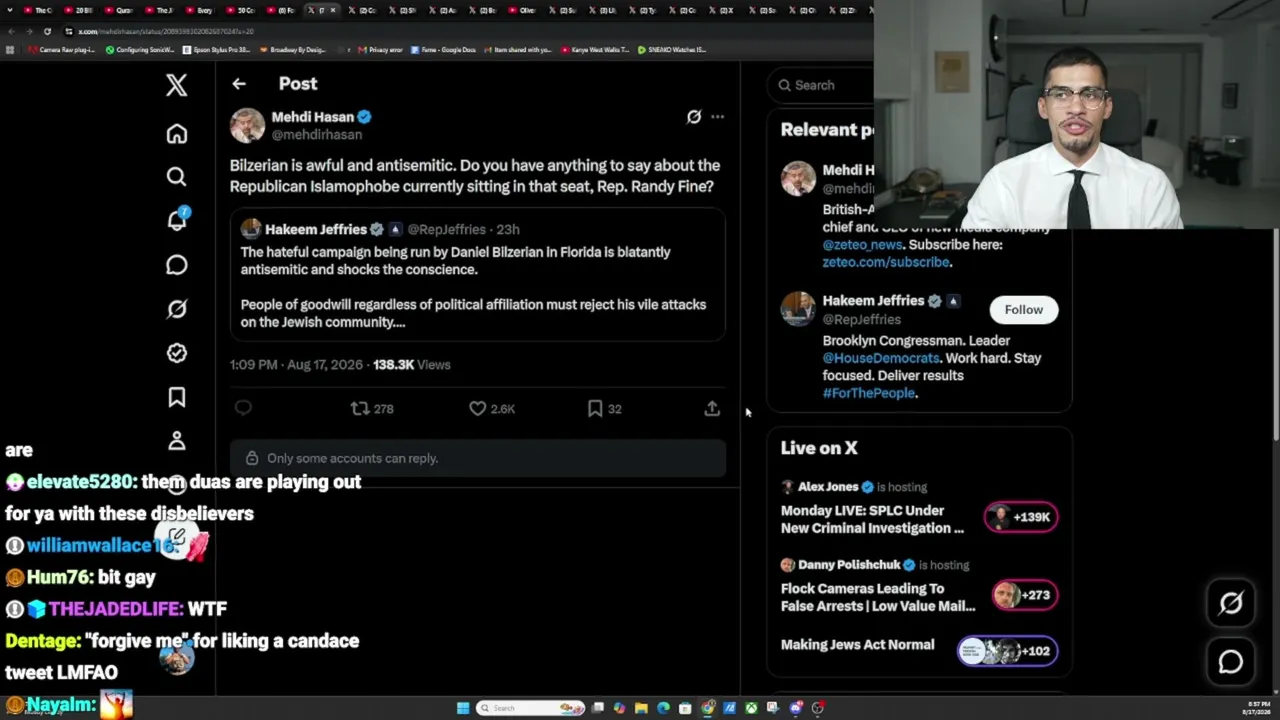Viewport: 1280px width, 720px height.
Task: Open zeteo.com/subscribe link
Action: point(886,262)
